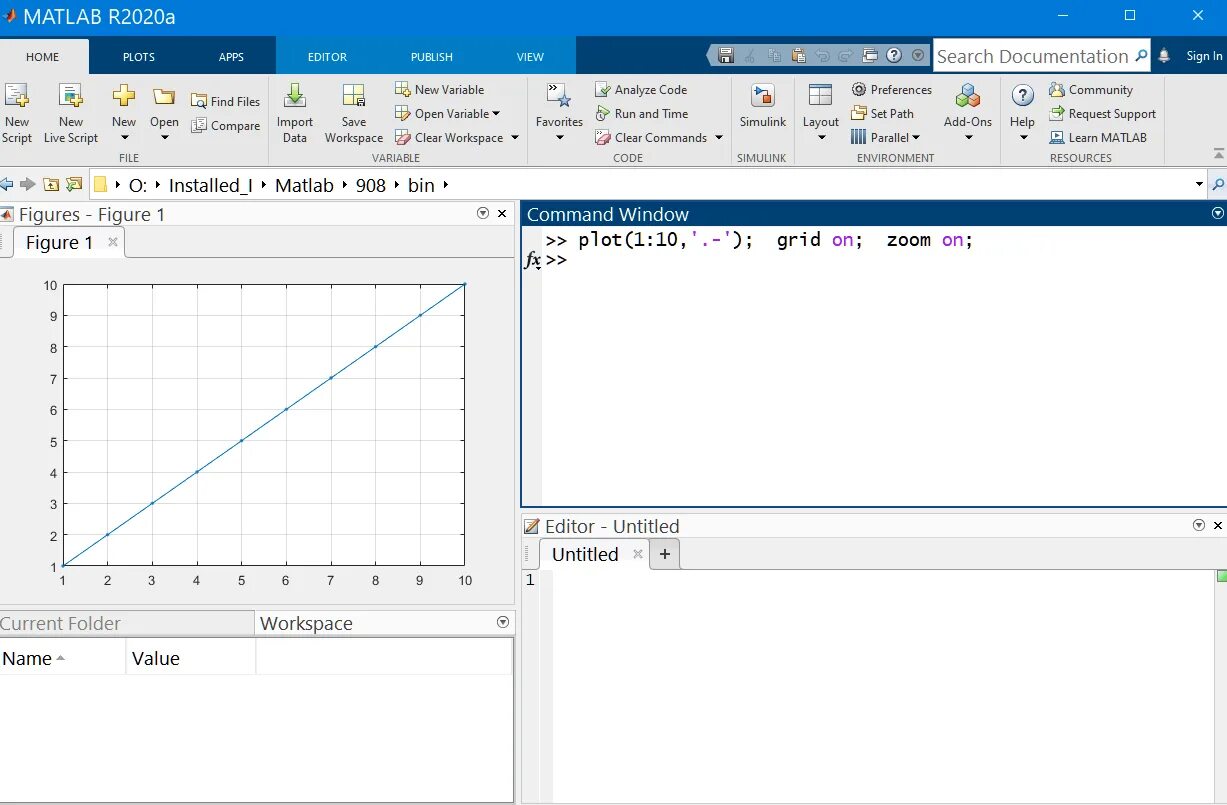Switch to the PLOTS tab
Screen dimensions: 1227x805
tap(139, 57)
